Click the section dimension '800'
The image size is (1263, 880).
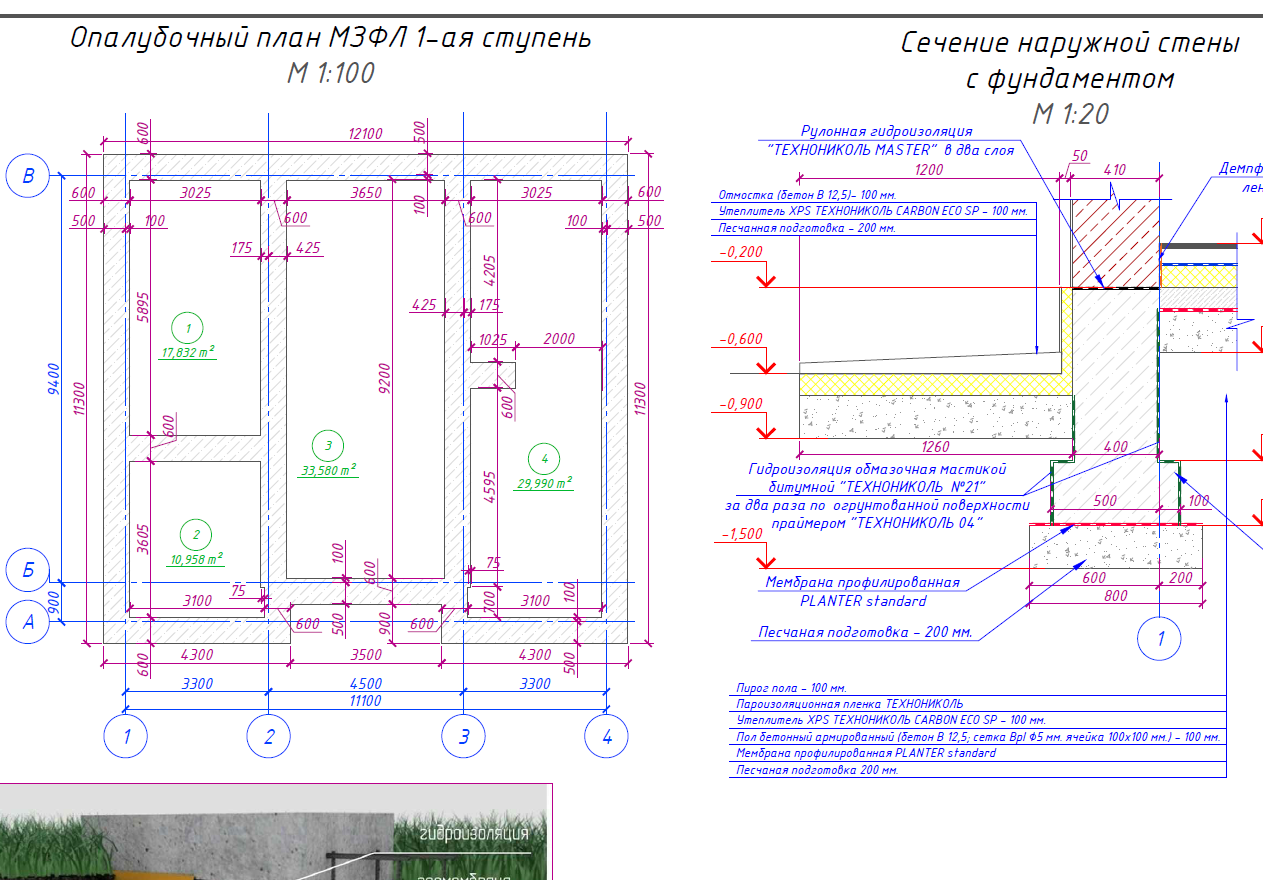point(1116,595)
